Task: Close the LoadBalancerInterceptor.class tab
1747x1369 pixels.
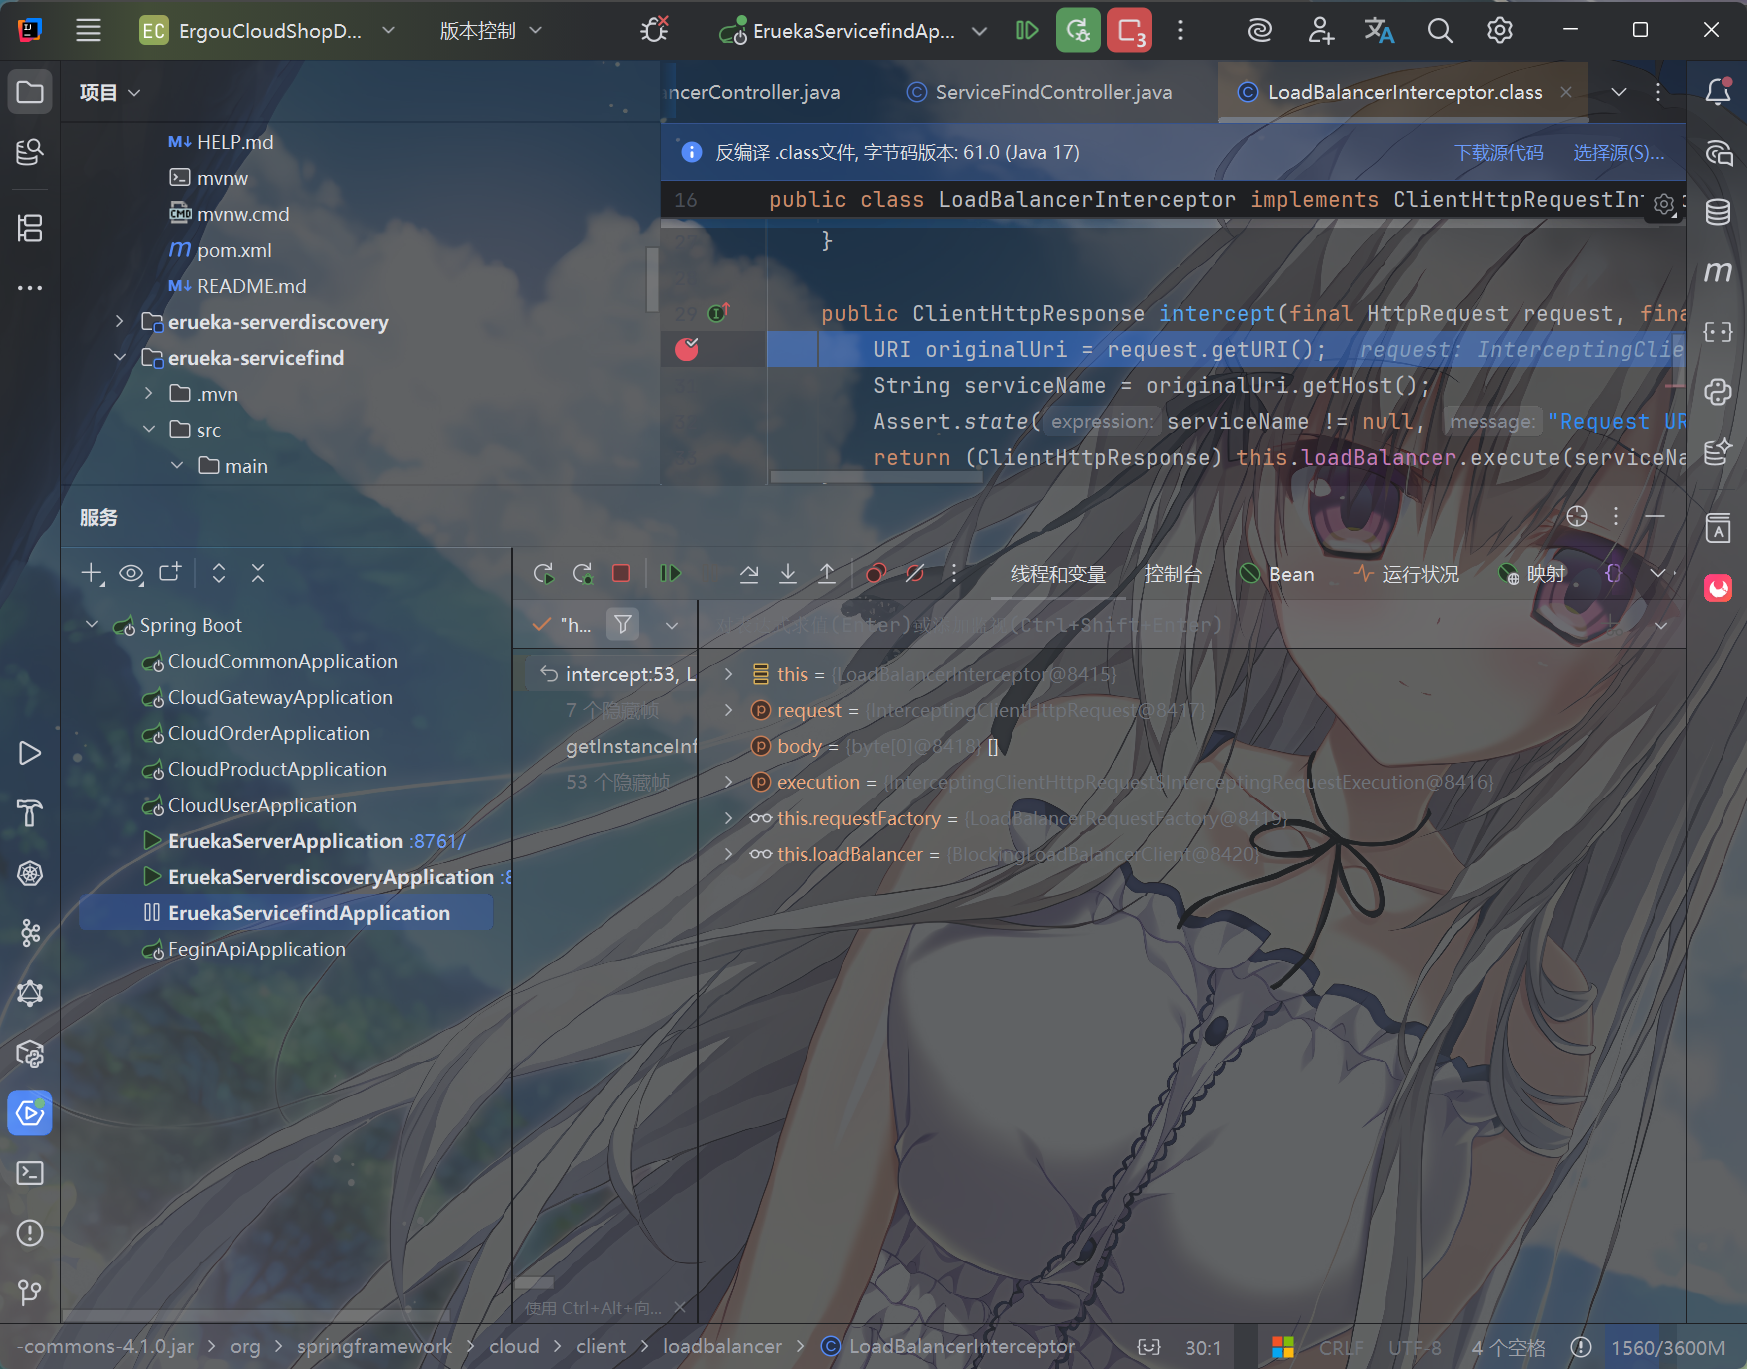Action: click(x=1566, y=92)
